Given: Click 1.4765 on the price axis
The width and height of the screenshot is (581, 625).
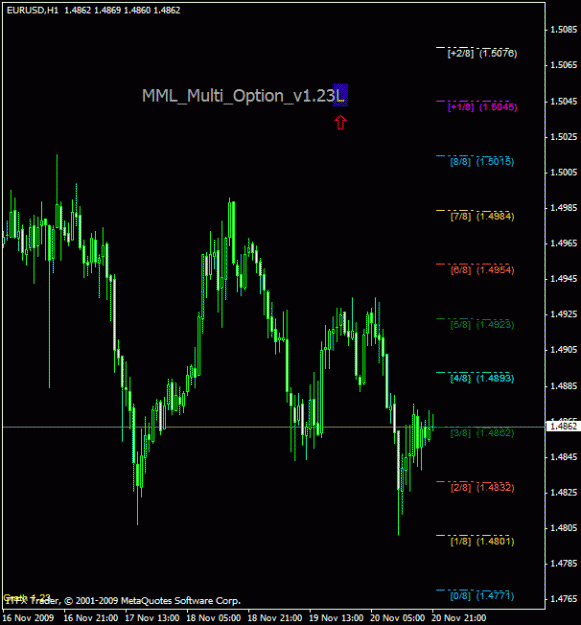Looking at the screenshot, I should (563, 599).
